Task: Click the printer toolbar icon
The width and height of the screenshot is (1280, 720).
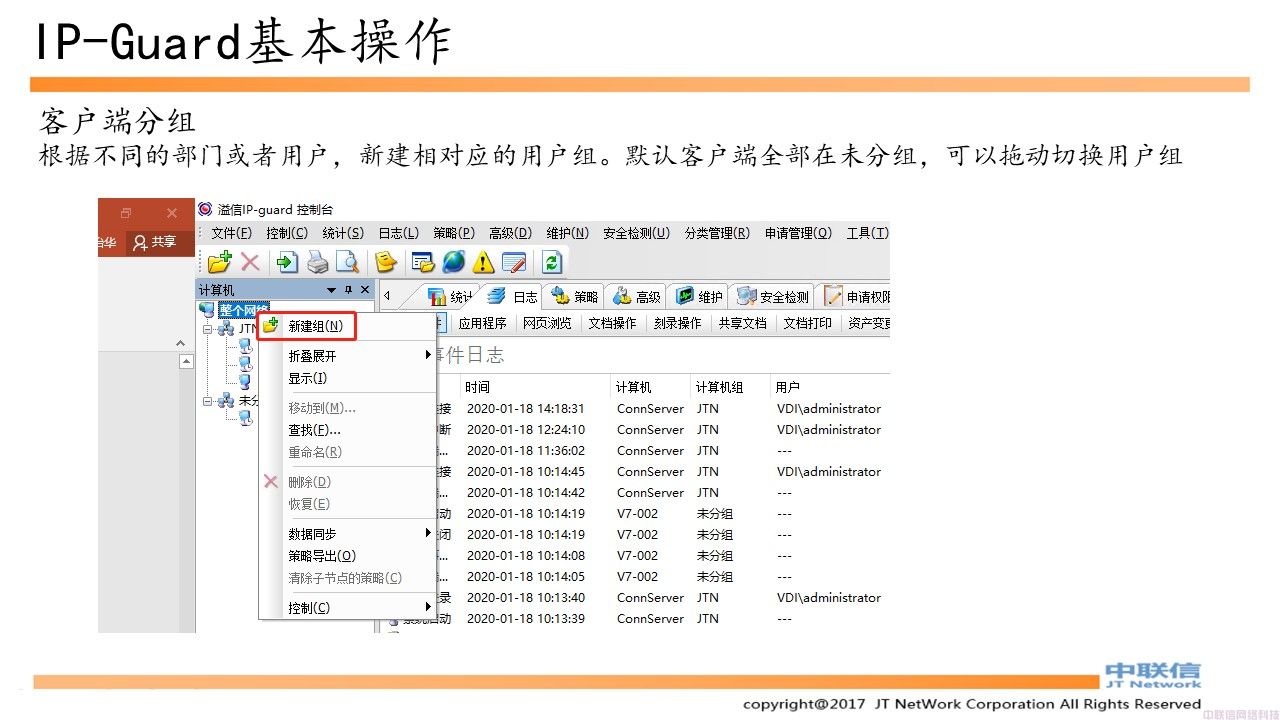Action: pos(318,262)
